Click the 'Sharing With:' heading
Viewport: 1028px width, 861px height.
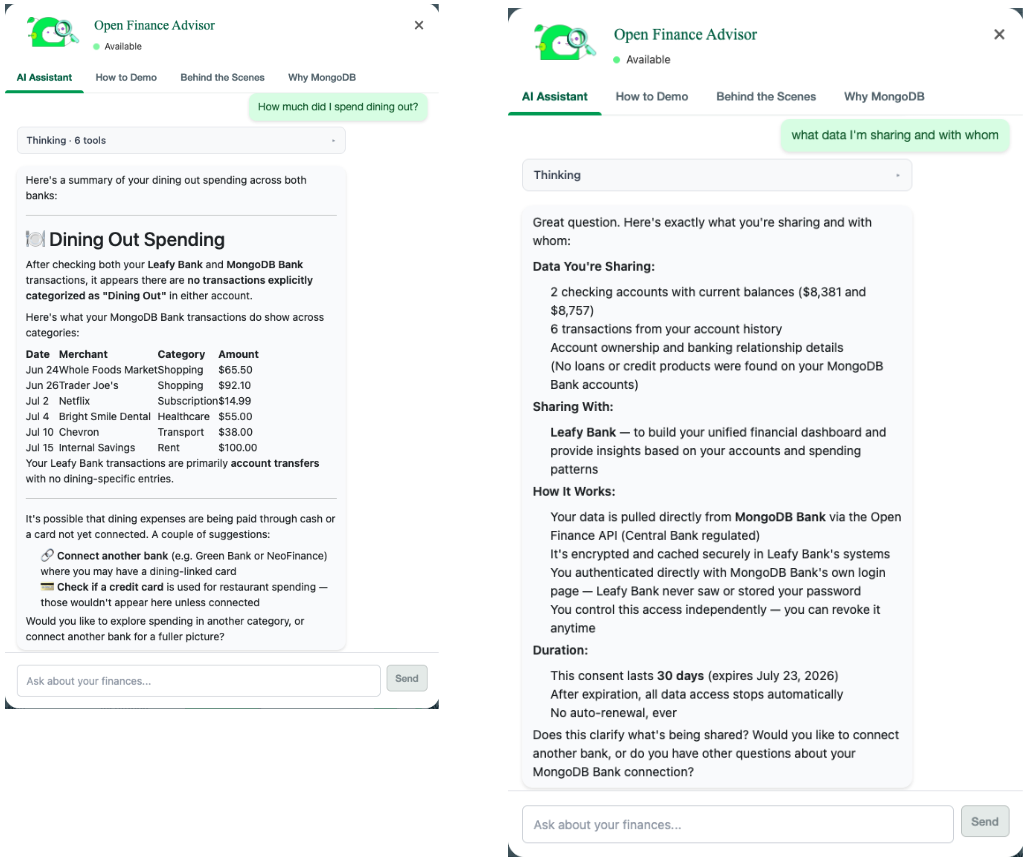pos(573,407)
